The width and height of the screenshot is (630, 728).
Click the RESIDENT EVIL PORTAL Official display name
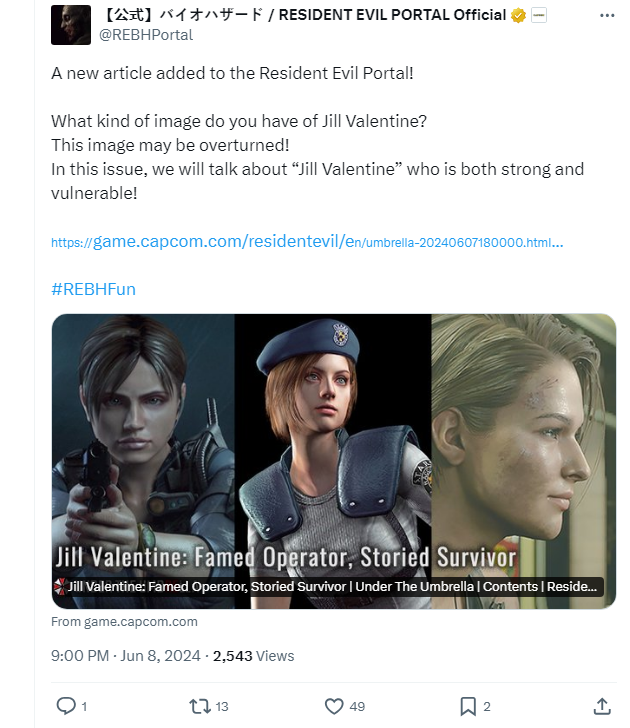[x=300, y=17]
